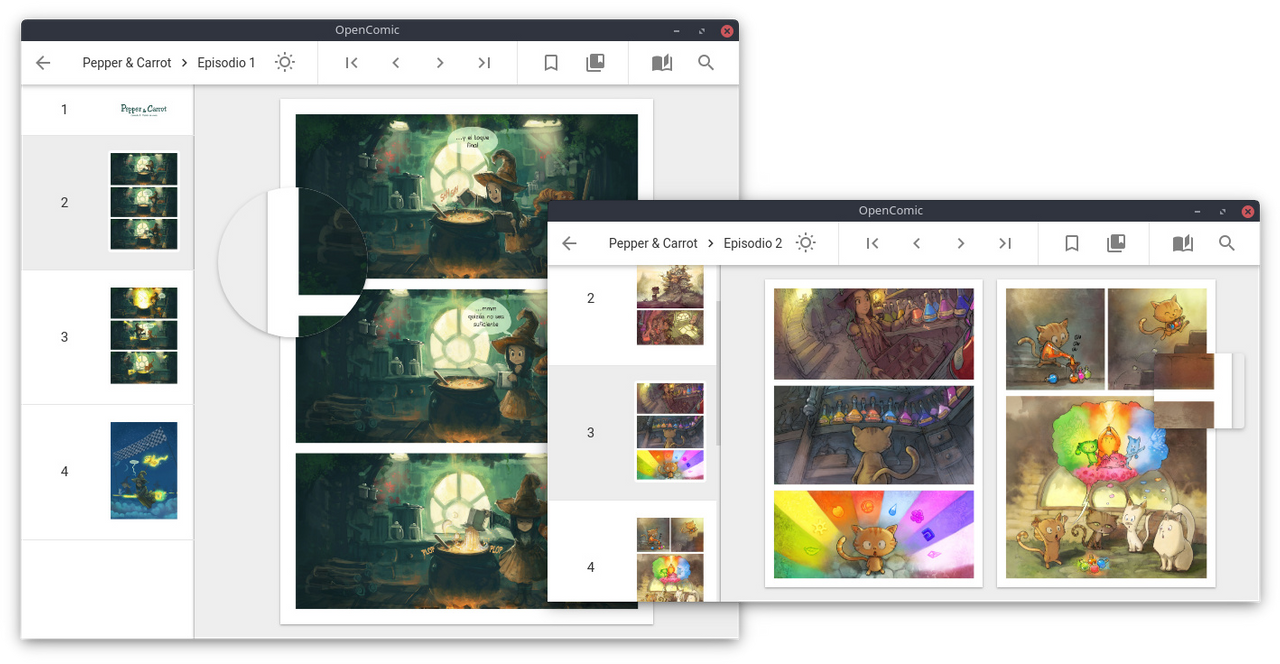Open Pepper & Carrot breadcrumb in Episodio 1 window
This screenshot has height=664, width=1280.
(127, 63)
